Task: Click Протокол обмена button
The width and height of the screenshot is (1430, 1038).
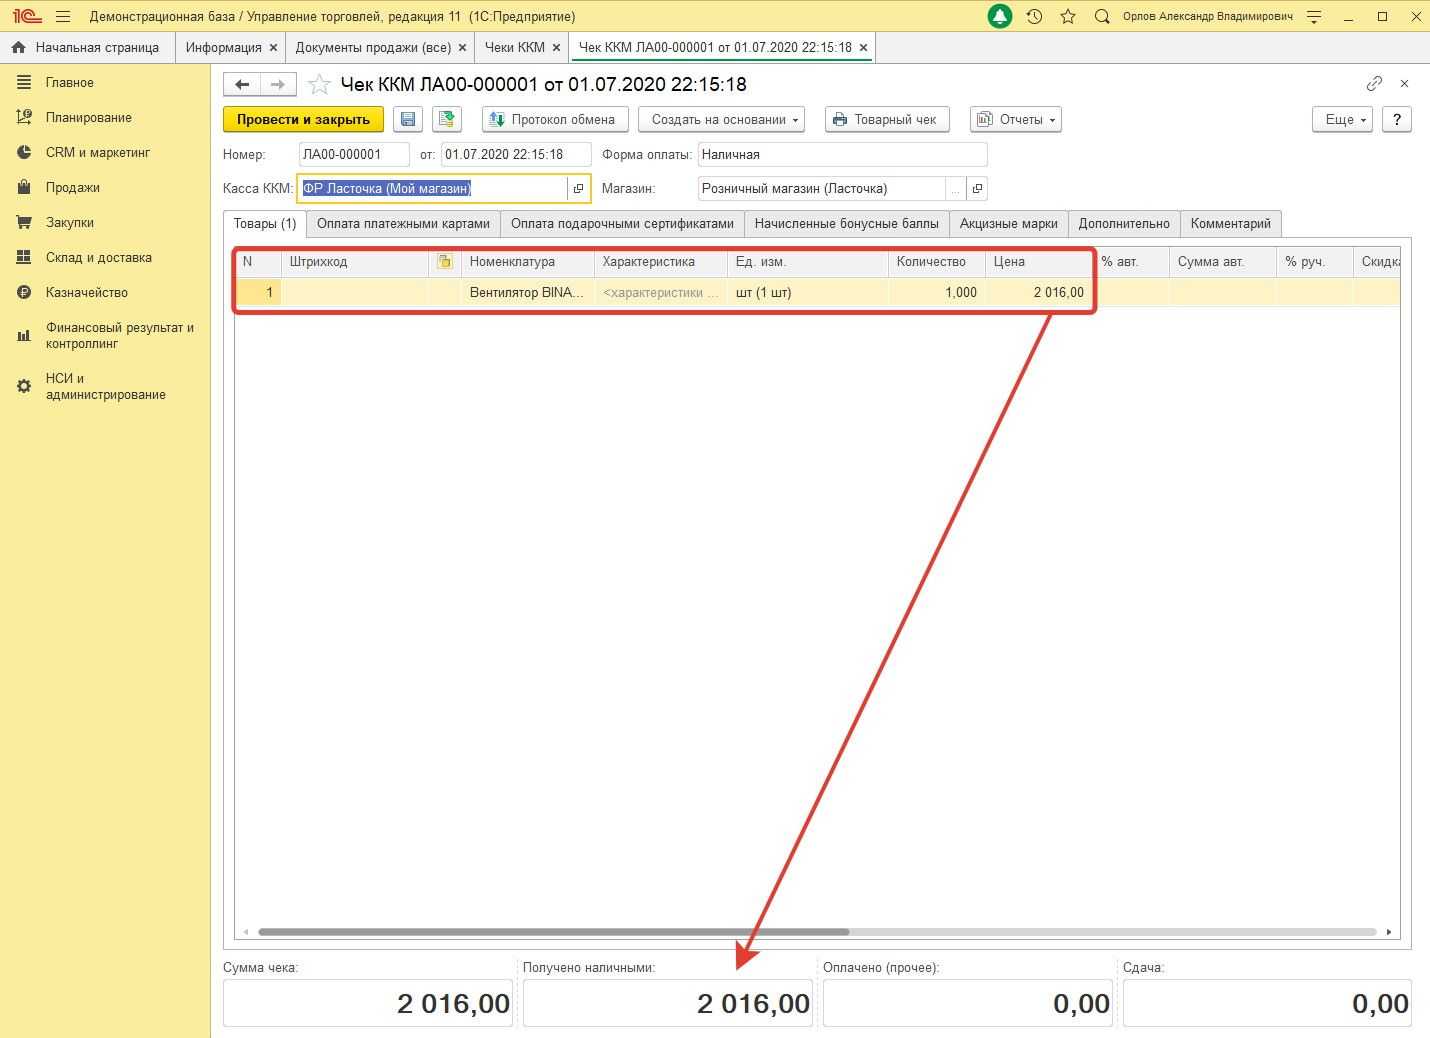Action: point(555,119)
